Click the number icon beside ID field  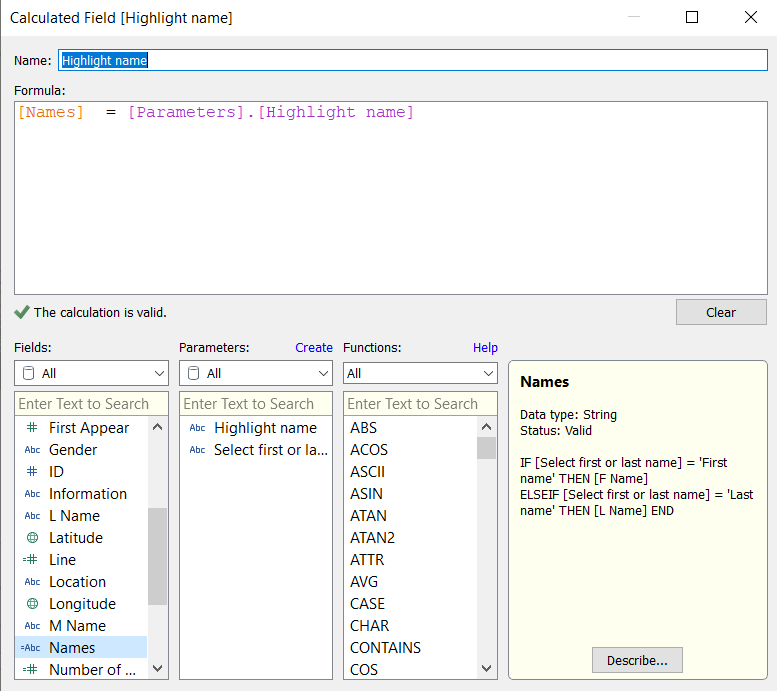click(x=32, y=472)
